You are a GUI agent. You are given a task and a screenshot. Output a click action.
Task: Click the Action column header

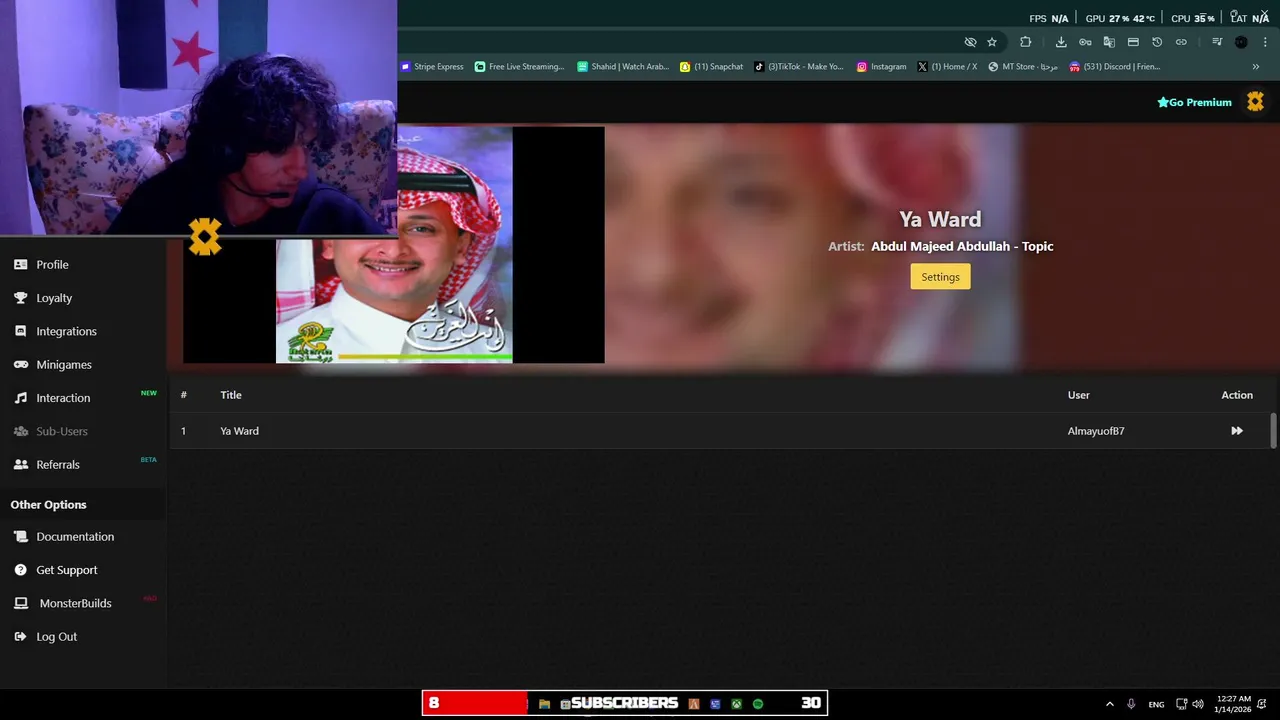click(x=1237, y=395)
